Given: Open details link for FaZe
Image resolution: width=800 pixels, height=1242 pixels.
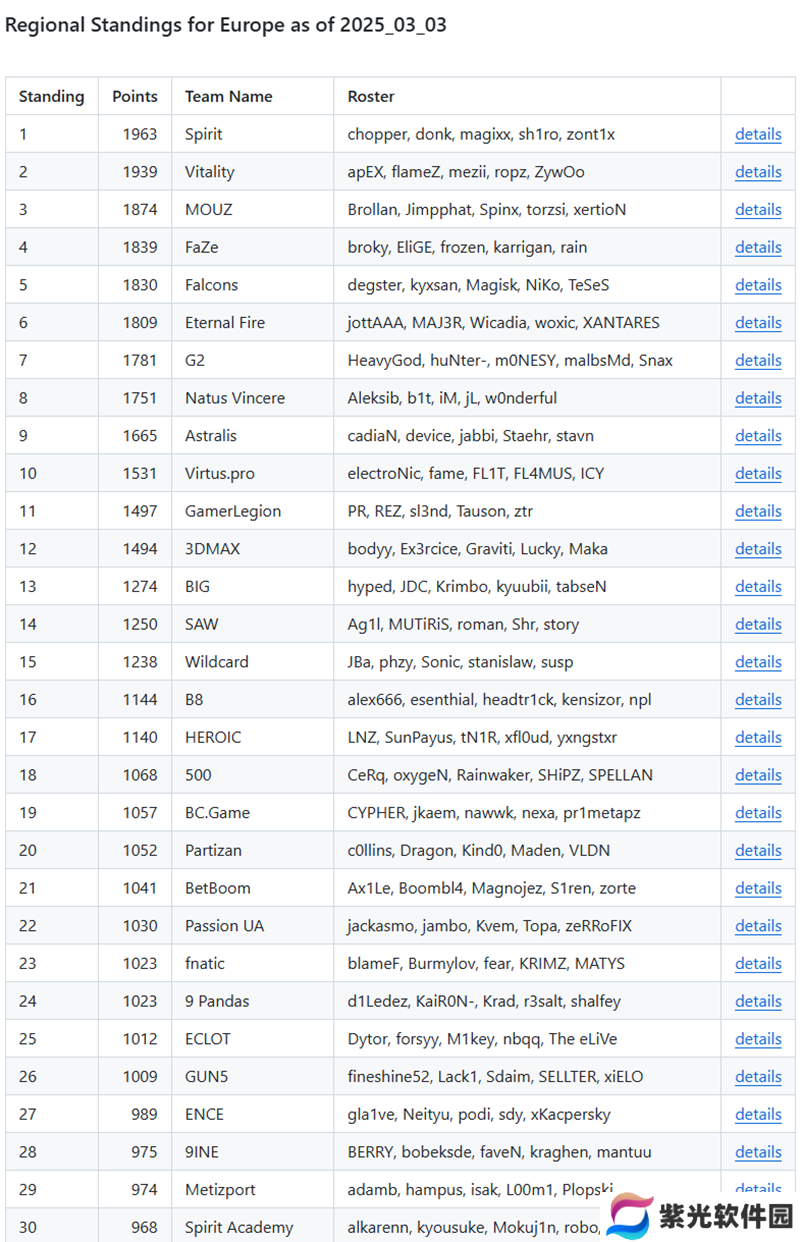Looking at the screenshot, I should (x=758, y=247).
